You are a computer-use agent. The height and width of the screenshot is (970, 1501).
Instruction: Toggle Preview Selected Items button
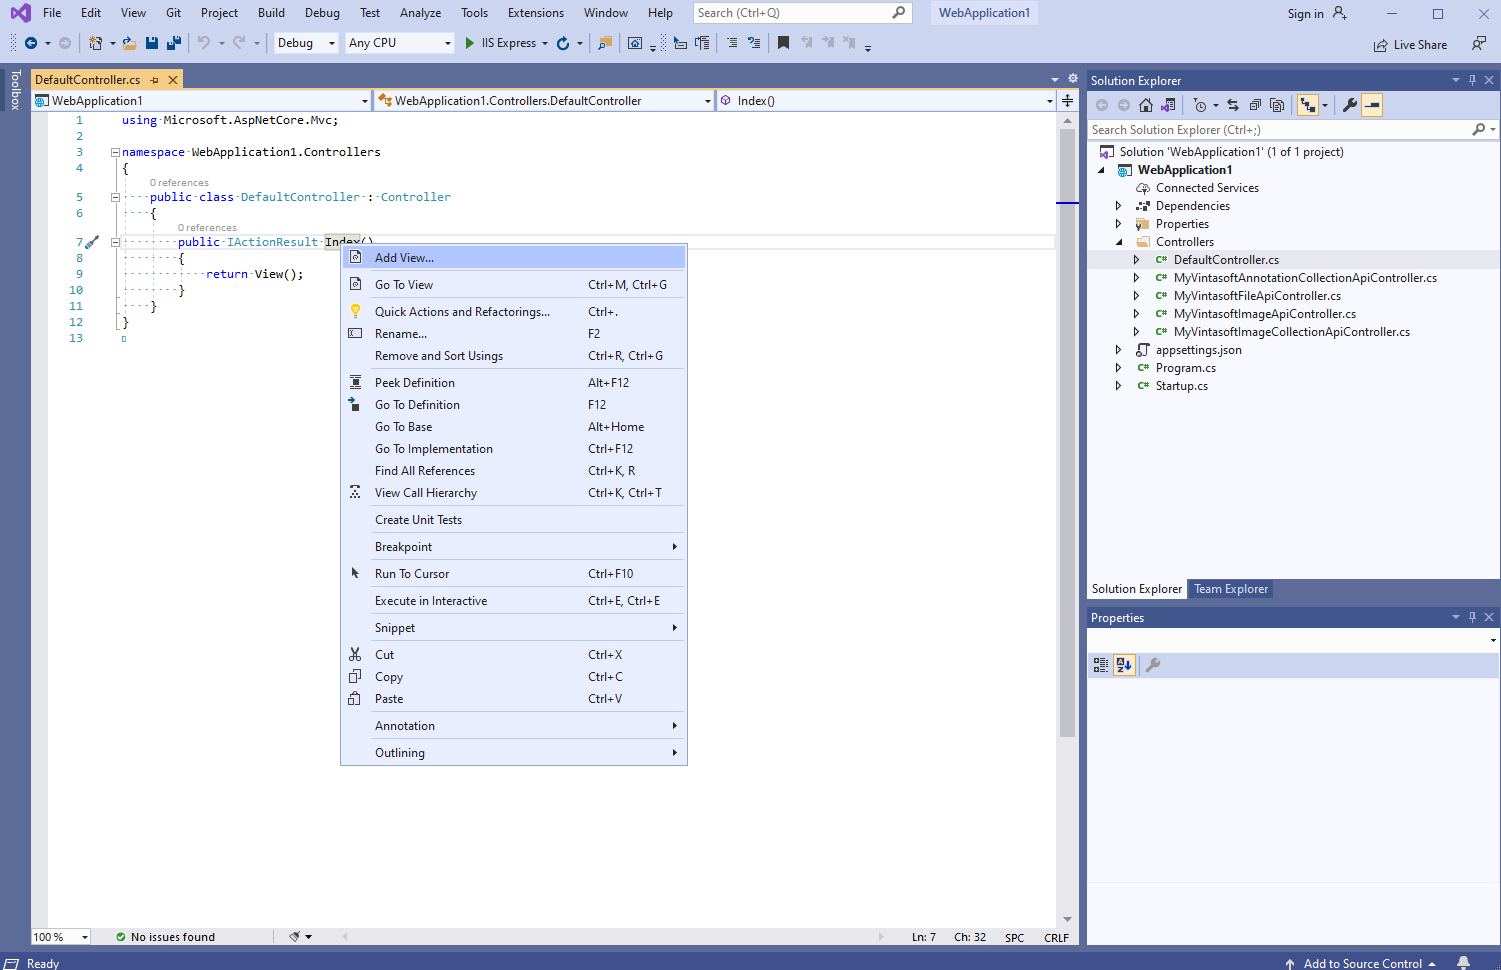[1372, 105]
